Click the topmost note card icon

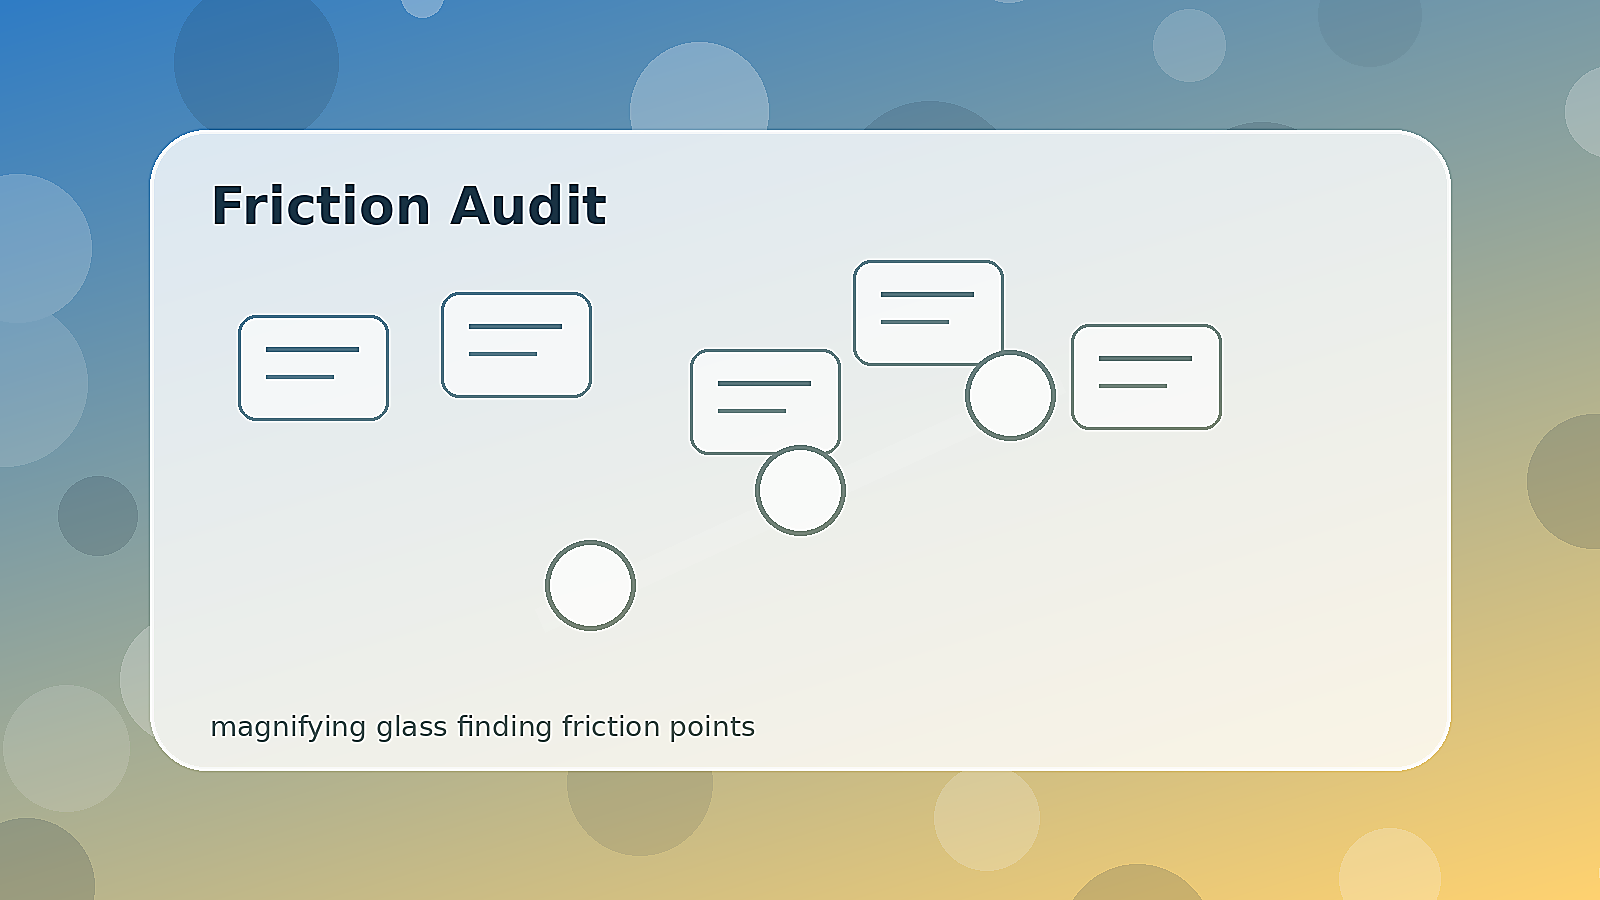tap(928, 313)
